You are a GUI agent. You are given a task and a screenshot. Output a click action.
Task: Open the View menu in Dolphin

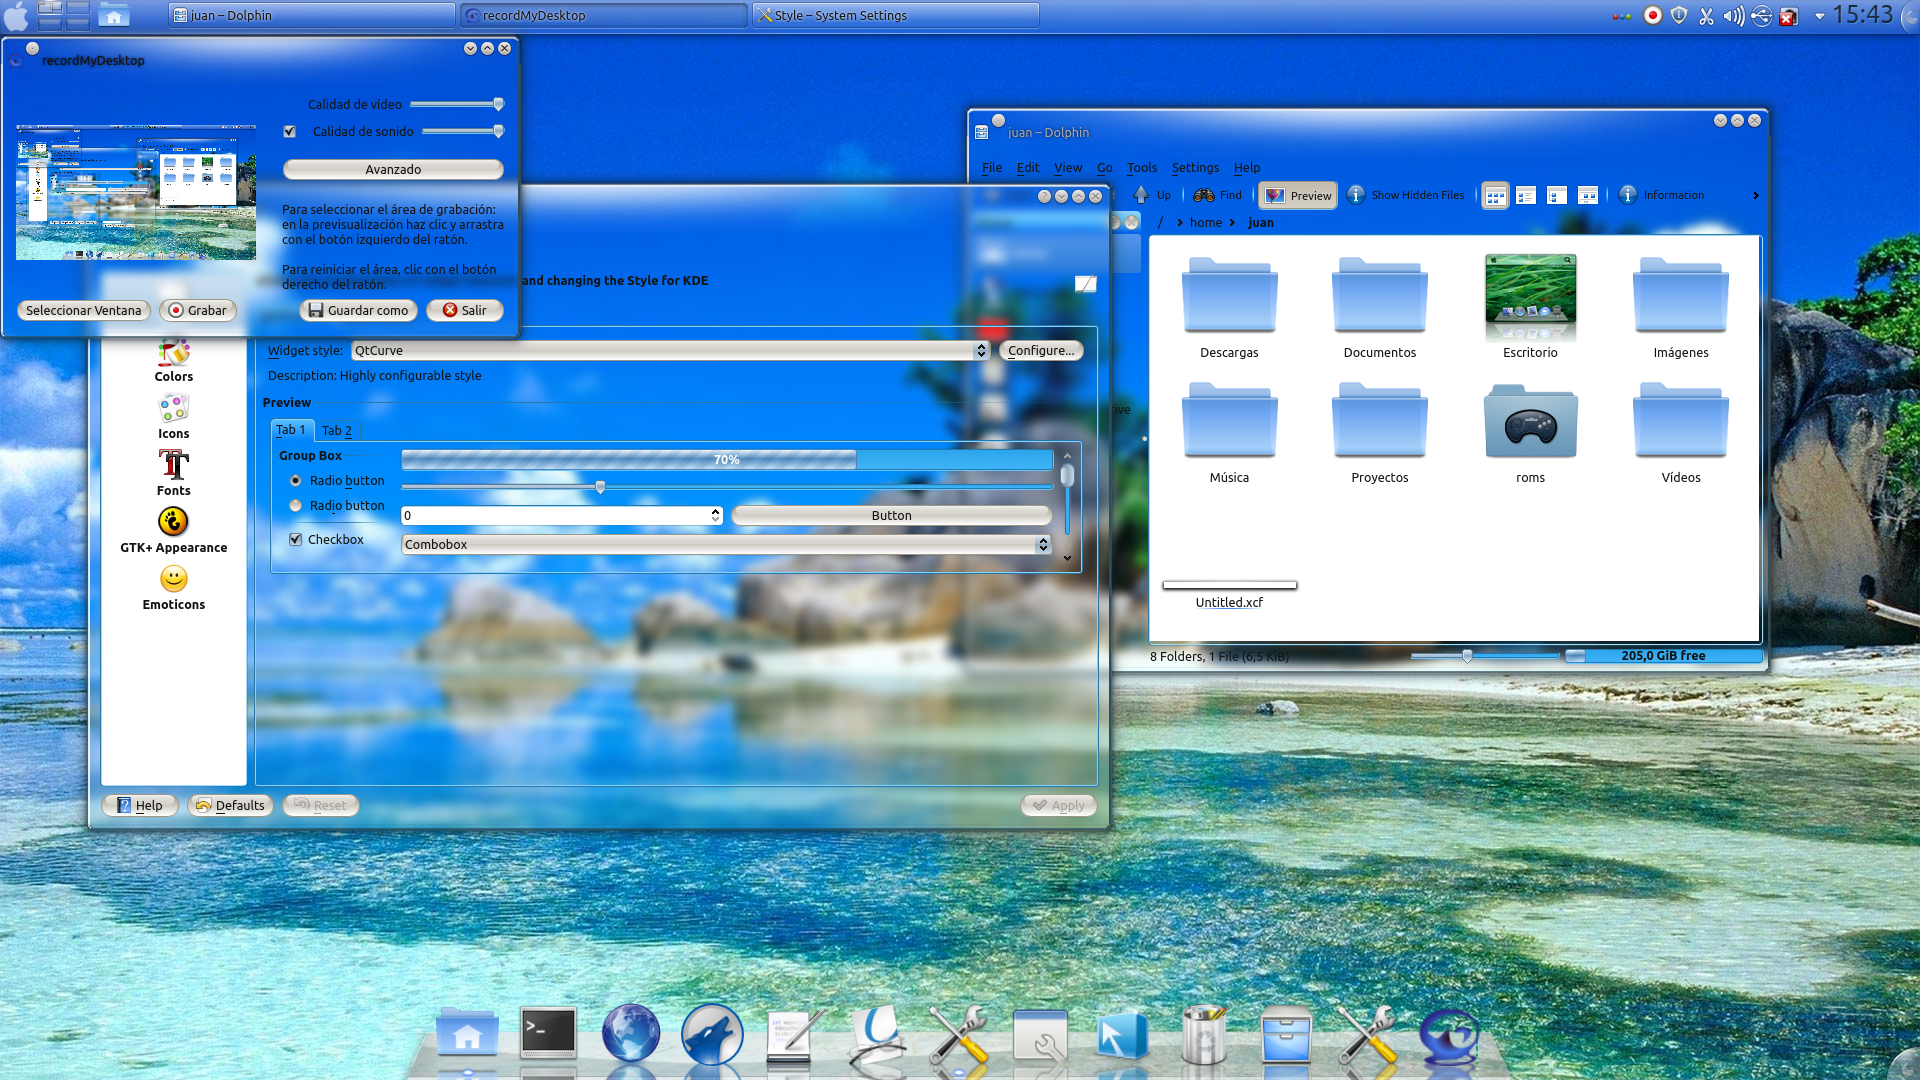pyautogui.click(x=1067, y=167)
